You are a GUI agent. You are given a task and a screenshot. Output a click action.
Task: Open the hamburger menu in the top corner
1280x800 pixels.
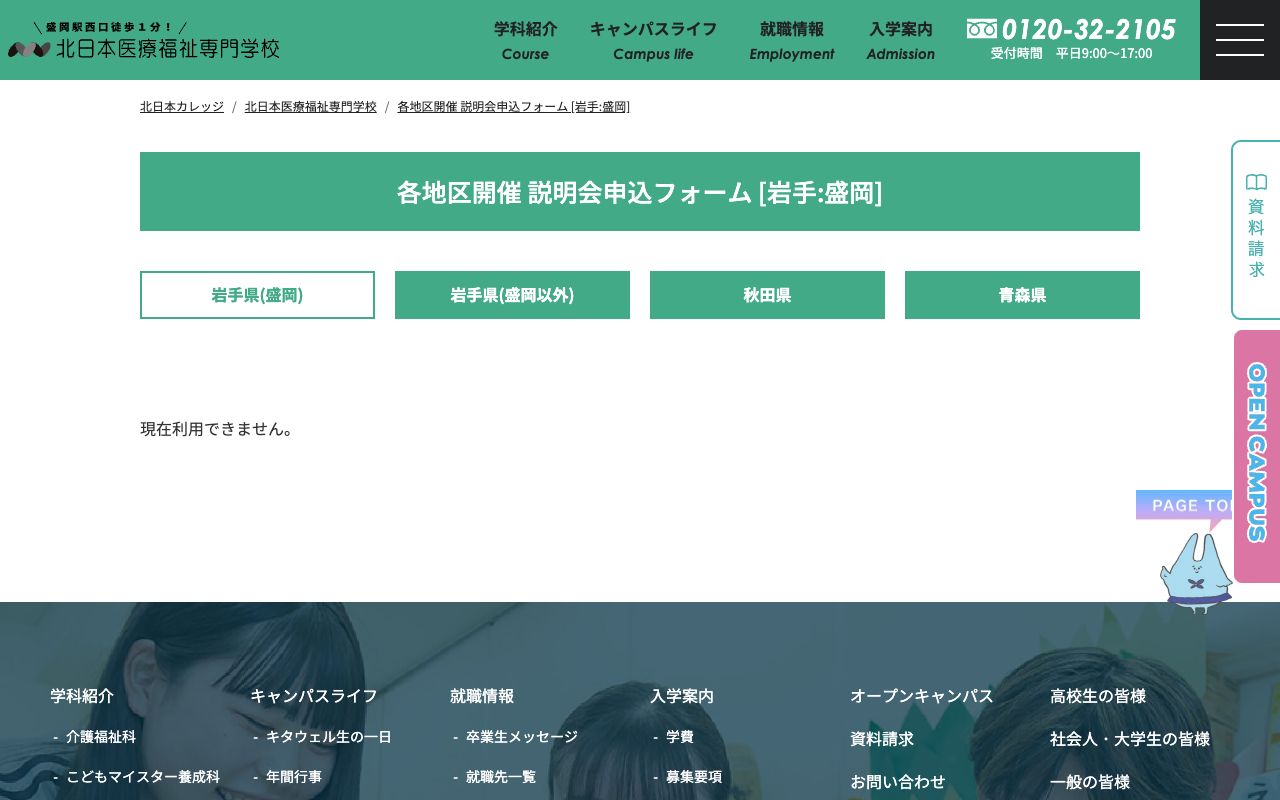click(x=1240, y=40)
